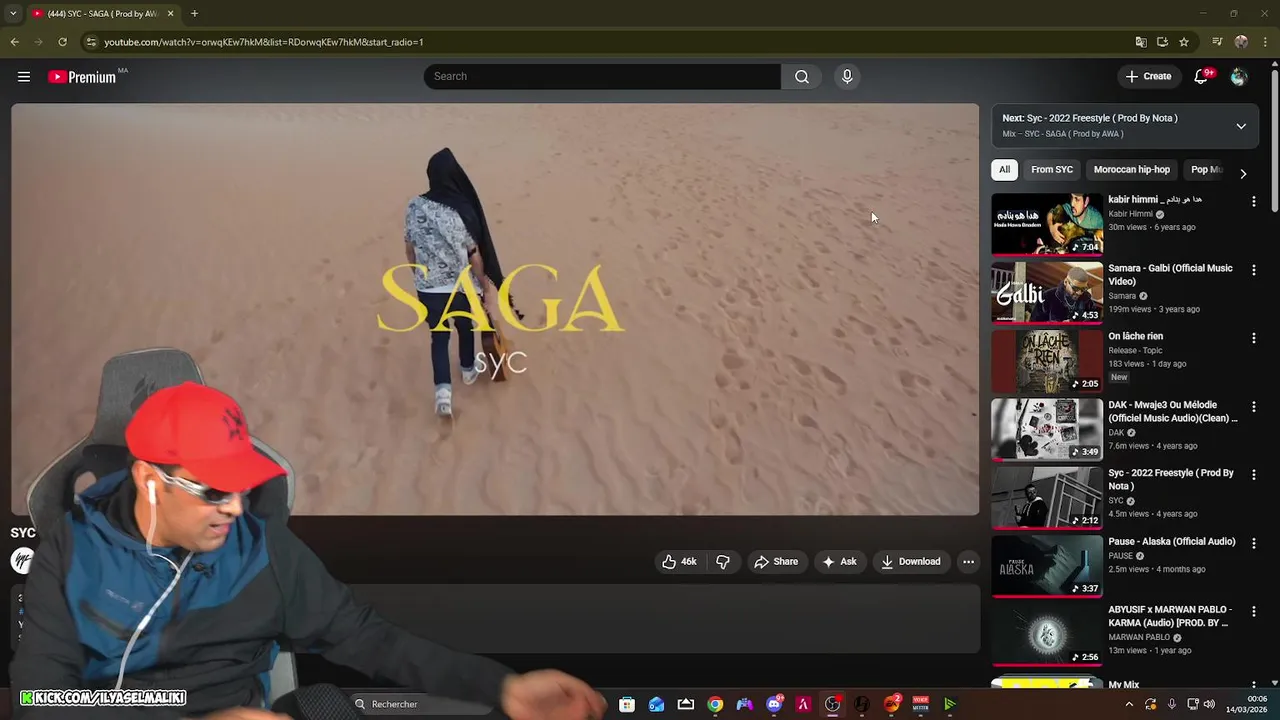Click the Create button
The image size is (1280, 720).
click(x=1148, y=77)
